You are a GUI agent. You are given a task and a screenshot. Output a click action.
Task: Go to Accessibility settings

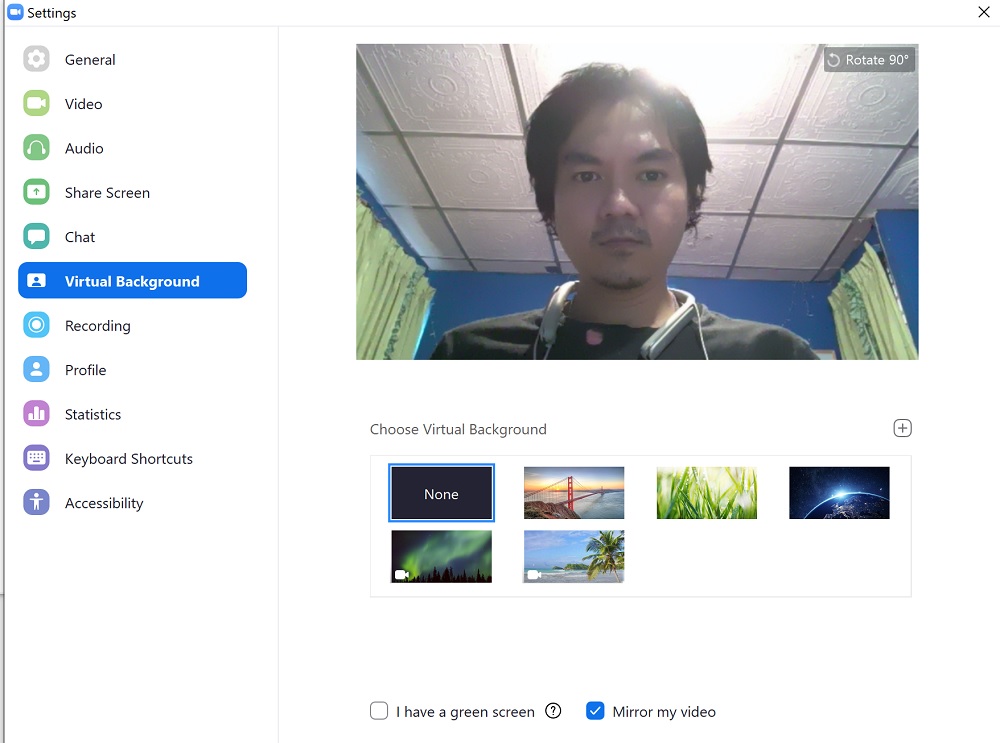132,503
